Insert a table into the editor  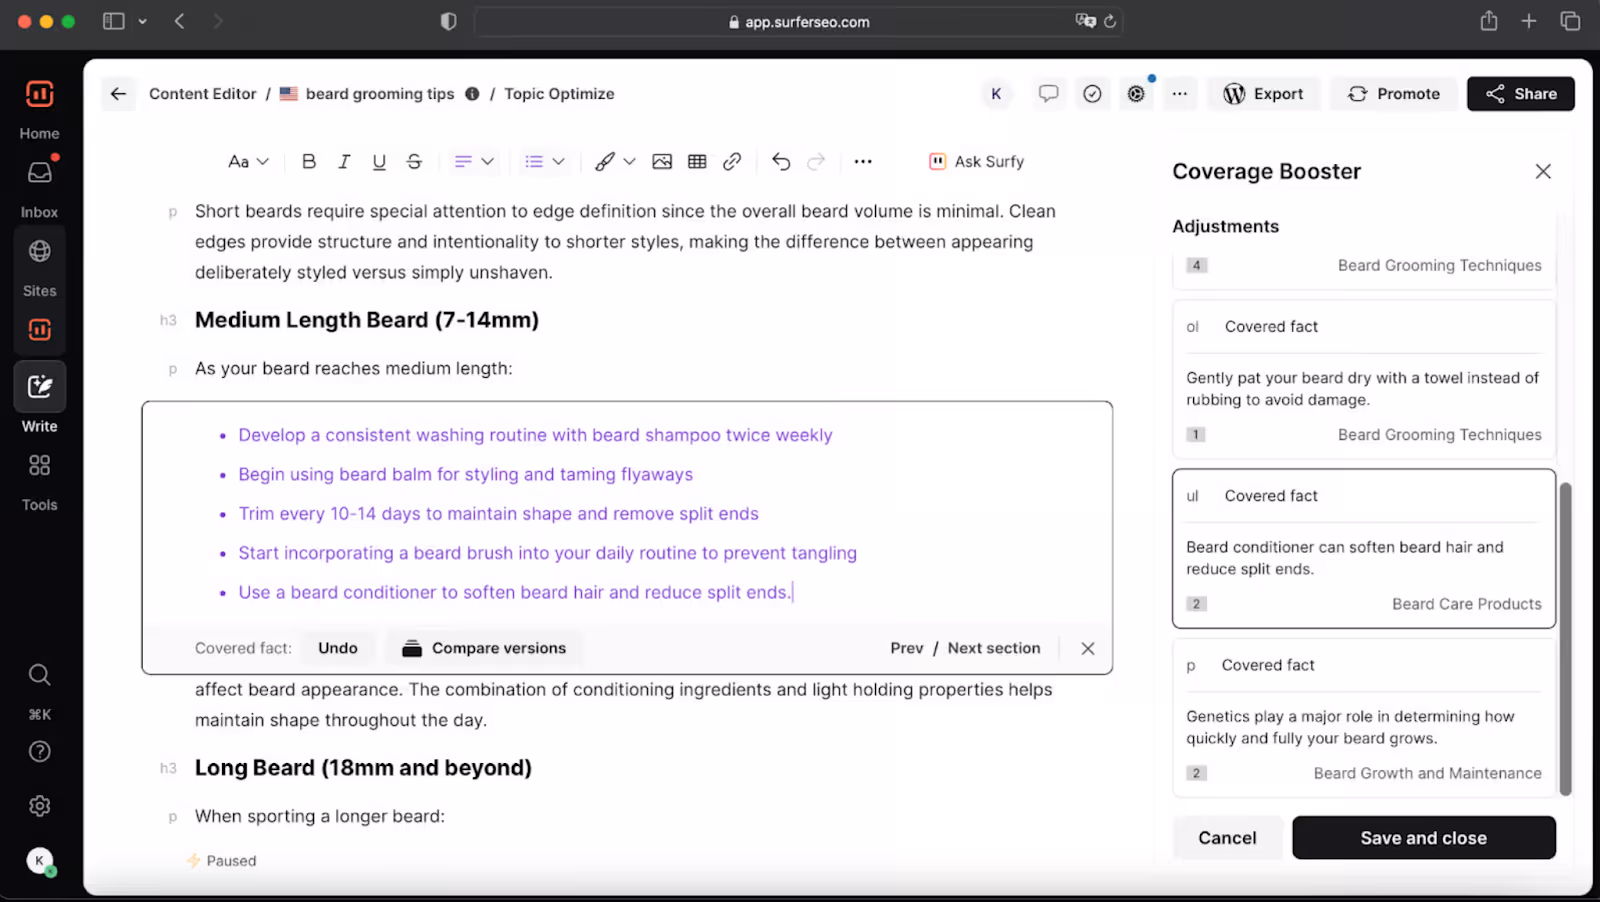tap(697, 161)
